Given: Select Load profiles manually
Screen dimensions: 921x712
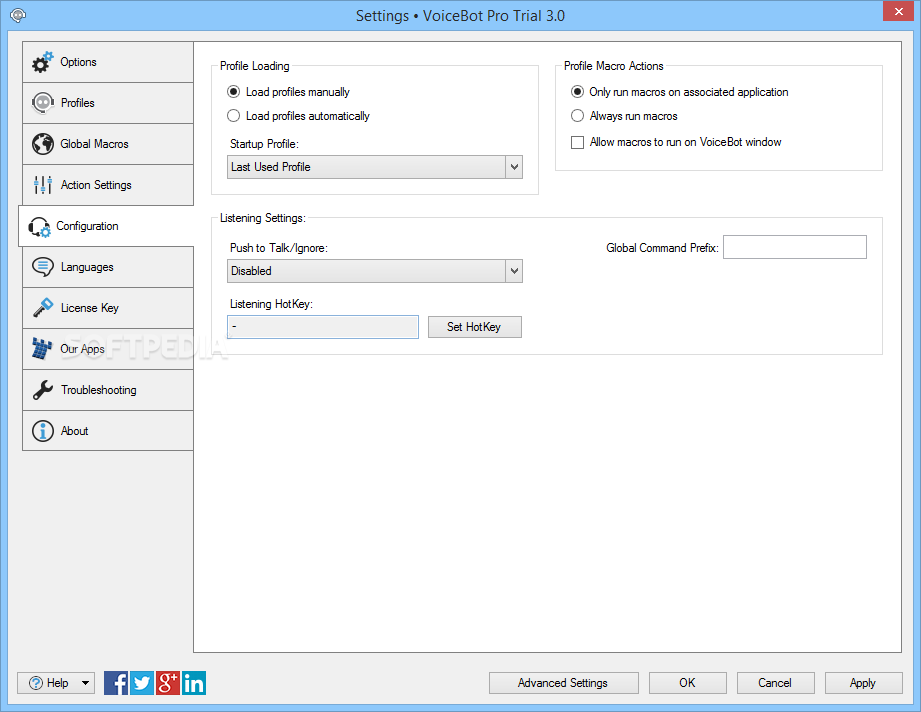Looking at the screenshot, I should pos(288,92).
